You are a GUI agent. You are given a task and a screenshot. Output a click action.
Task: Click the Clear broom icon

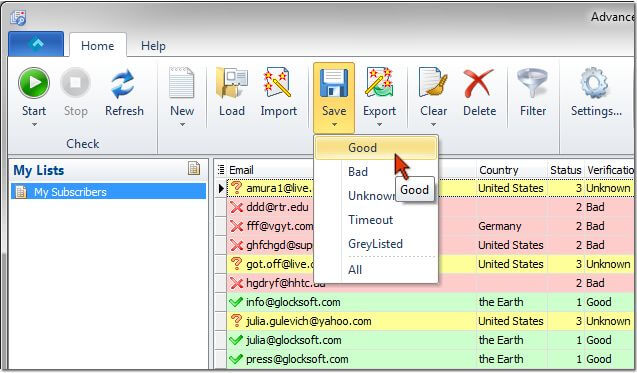(x=433, y=82)
